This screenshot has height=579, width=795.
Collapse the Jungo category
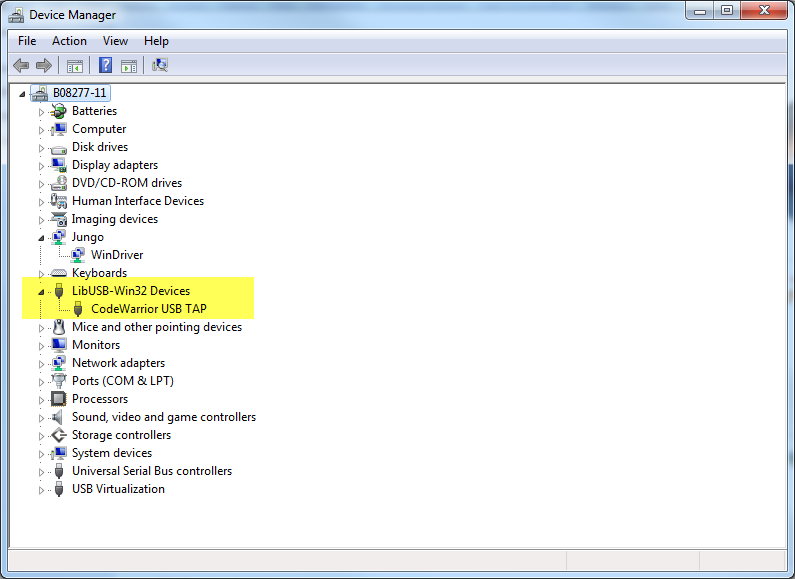(x=41, y=238)
